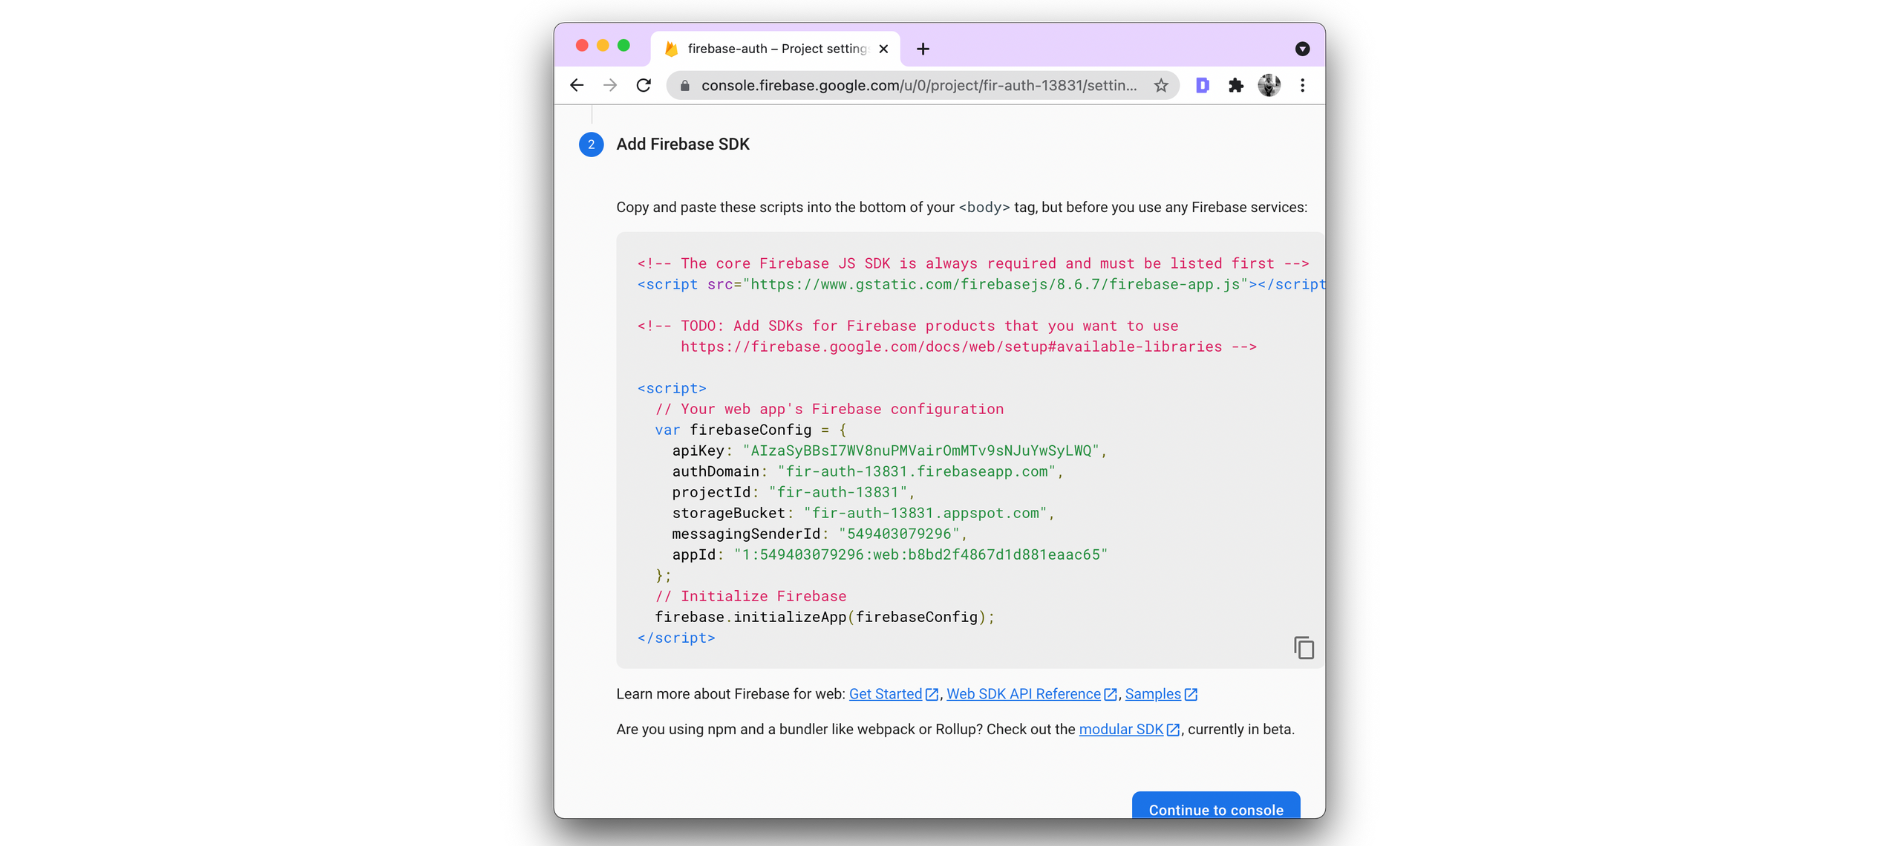Image resolution: width=1880 pixels, height=846 pixels.
Task: Open the blue D extension icon
Action: pos(1203,86)
